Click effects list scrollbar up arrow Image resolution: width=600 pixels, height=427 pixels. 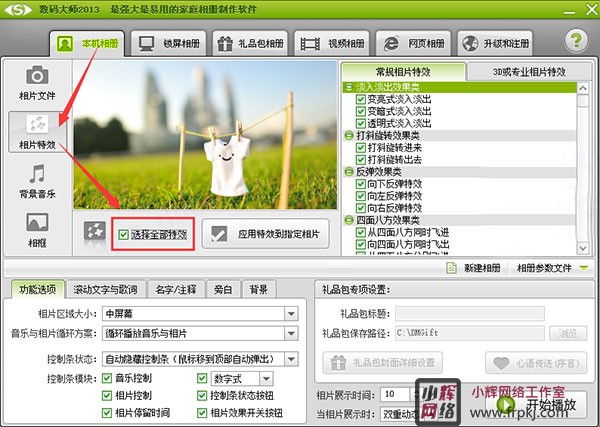tap(583, 88)
